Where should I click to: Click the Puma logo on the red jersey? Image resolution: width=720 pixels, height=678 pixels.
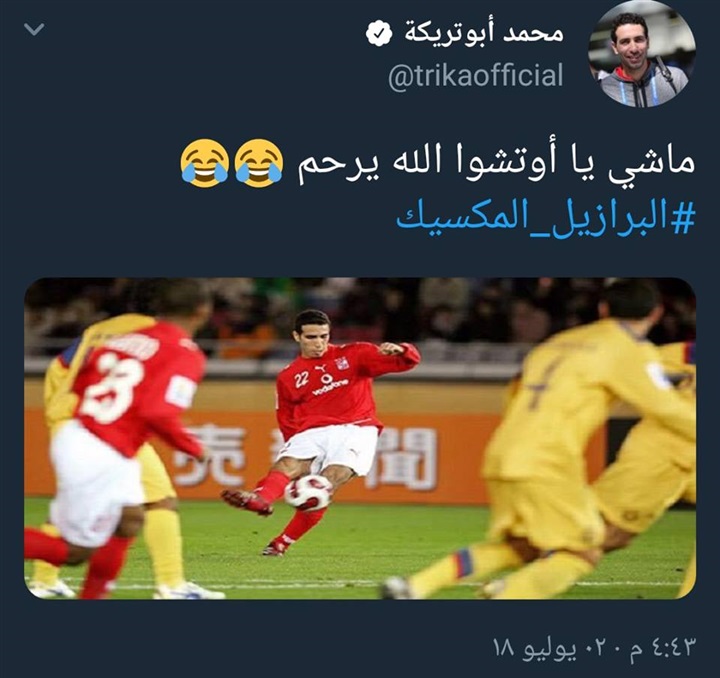click(320, 368)
